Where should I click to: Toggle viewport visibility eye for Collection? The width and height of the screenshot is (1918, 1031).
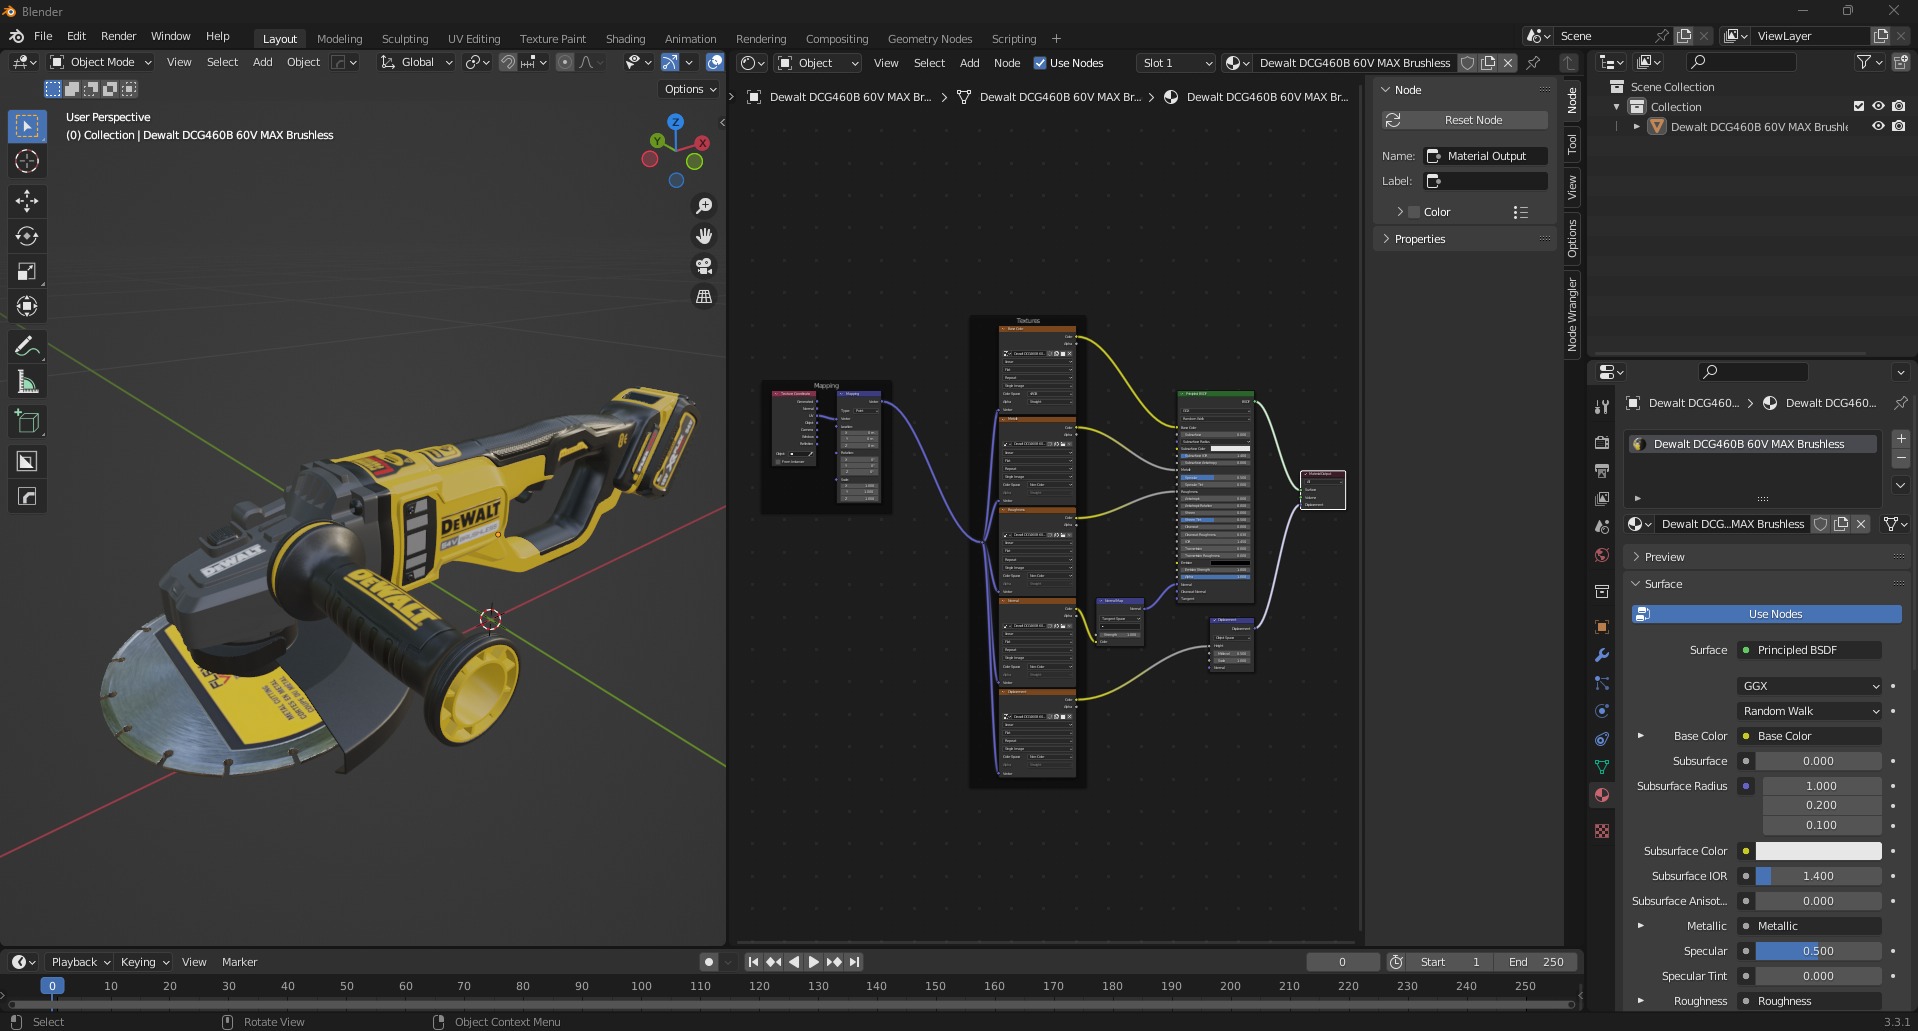(1878, 106)
